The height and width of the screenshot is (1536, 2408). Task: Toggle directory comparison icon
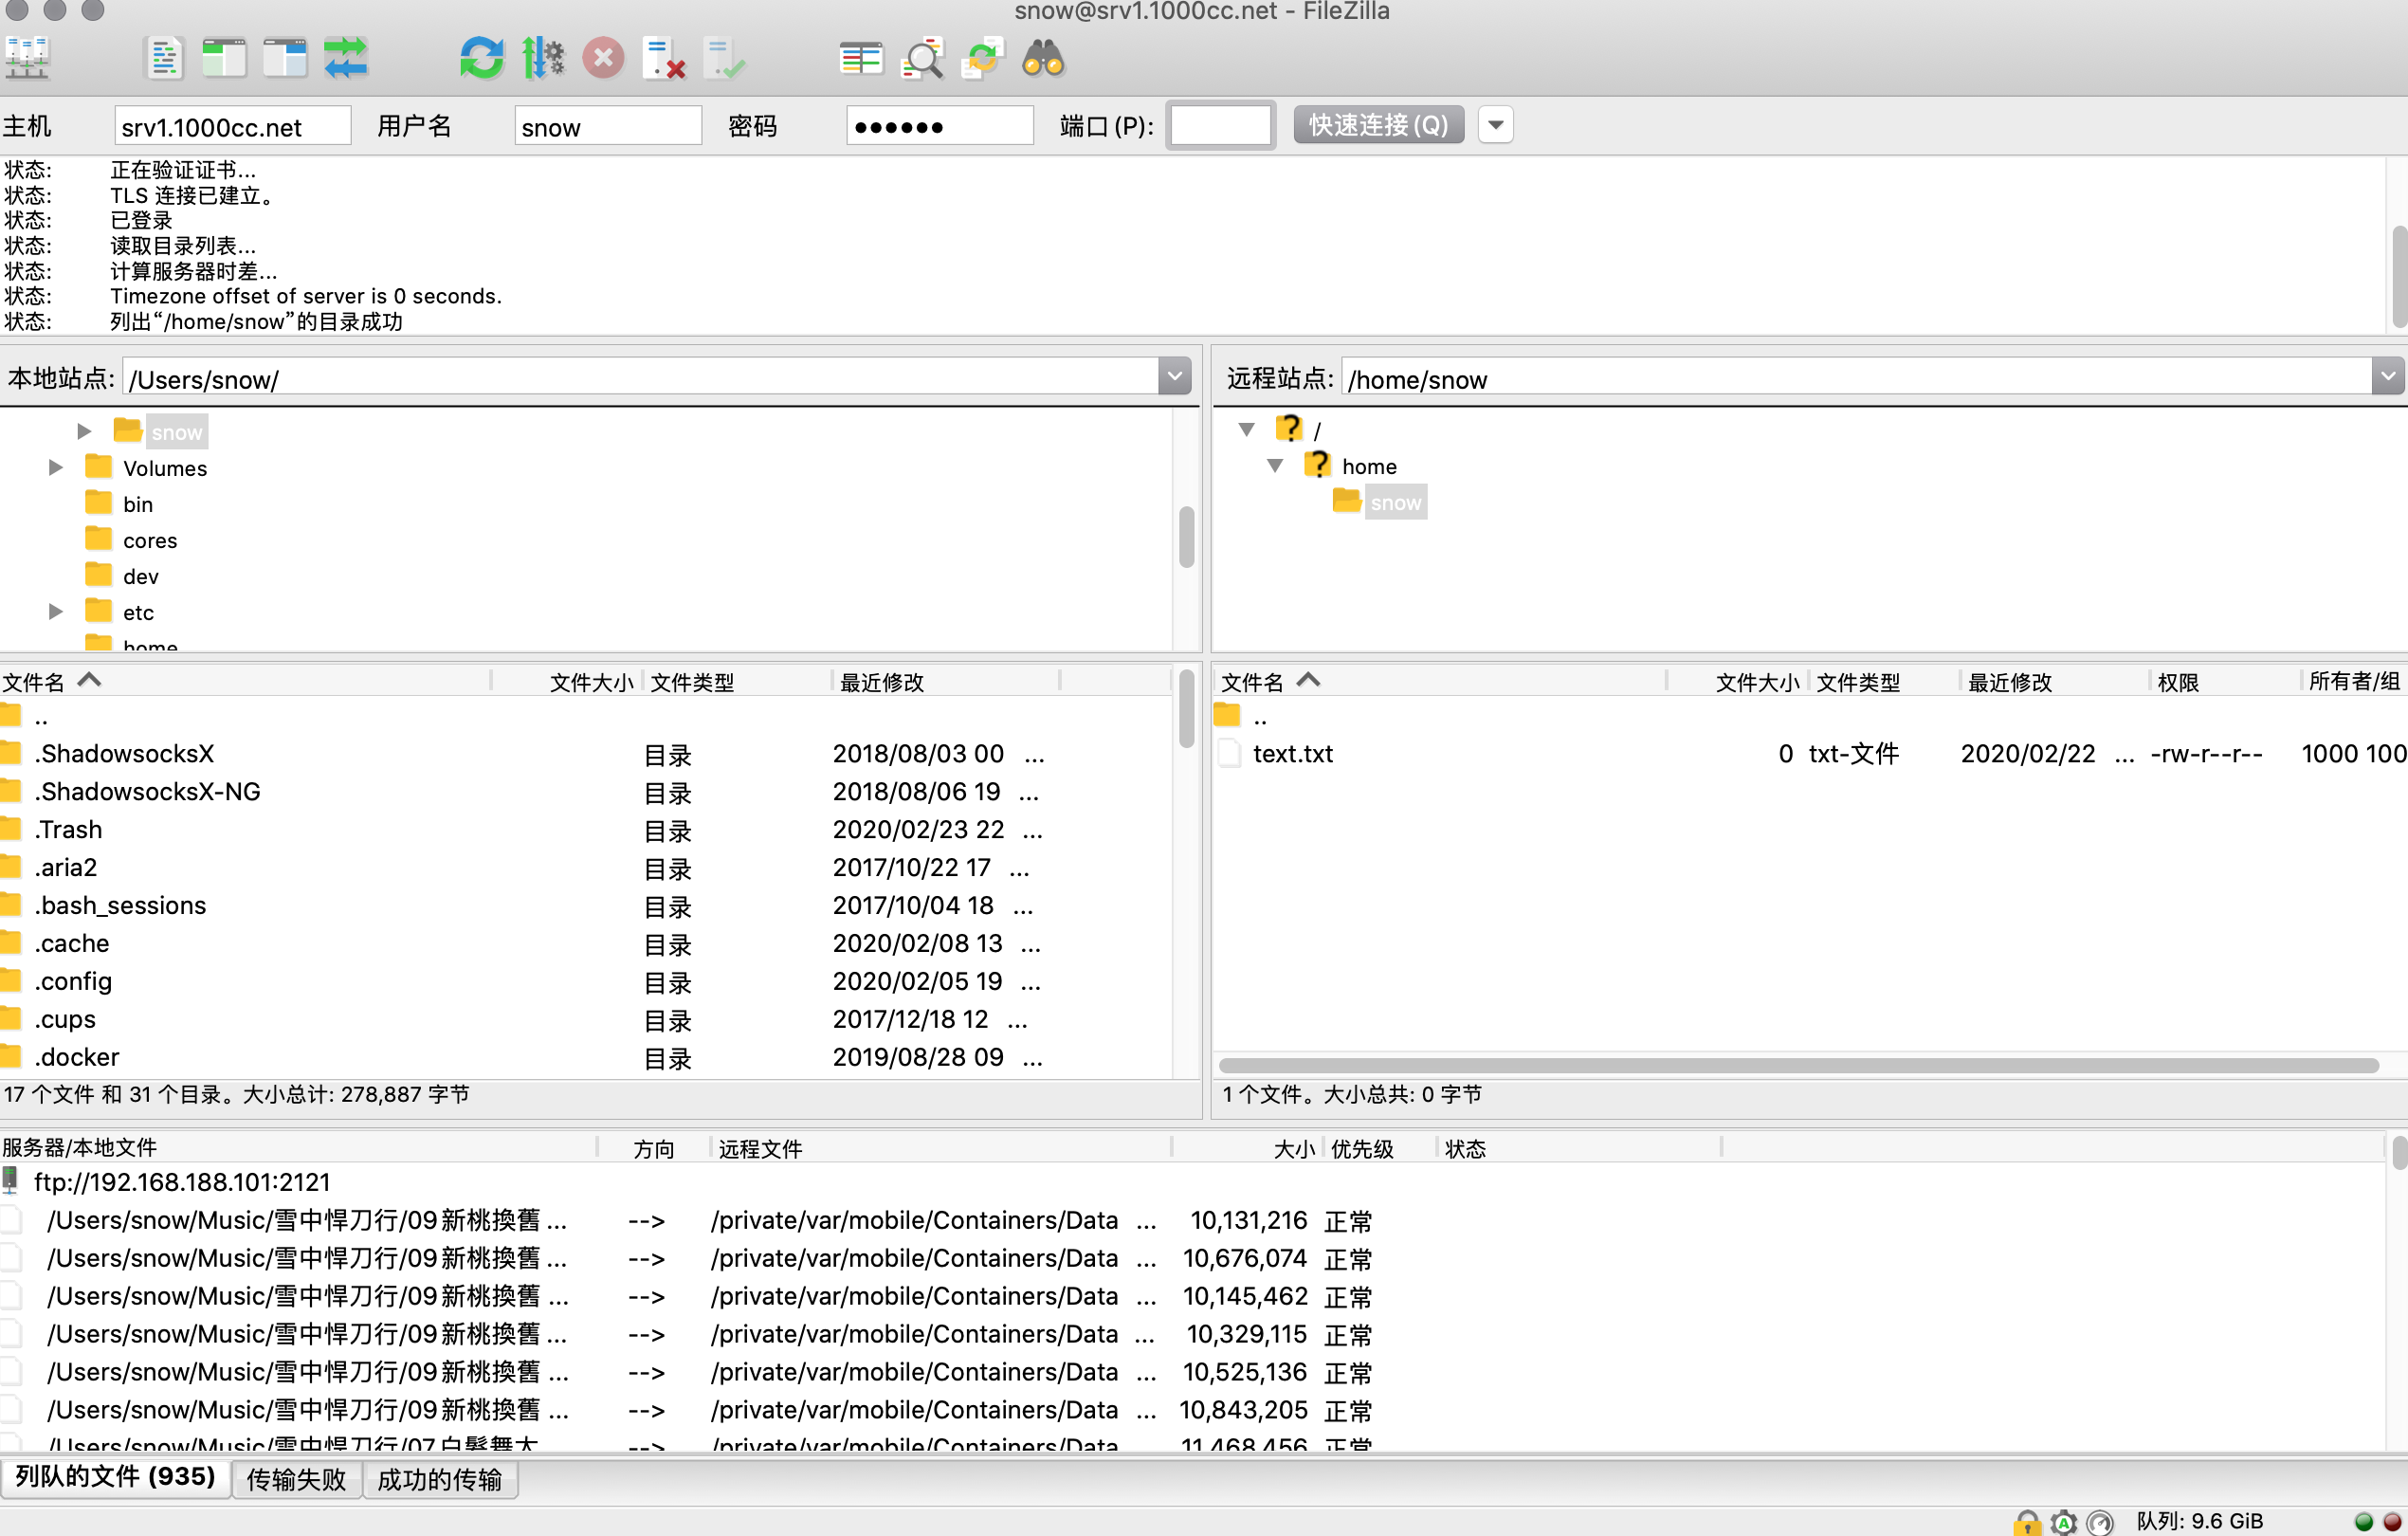tap(922, 58)
